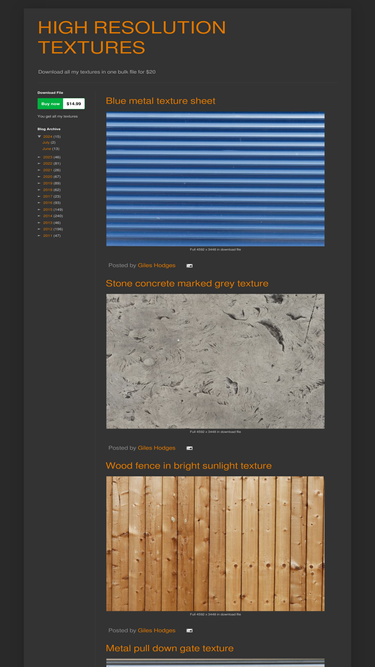Expand the 2020 archive arrow
This screenshot has height=667, width=375.
(40, 177)
